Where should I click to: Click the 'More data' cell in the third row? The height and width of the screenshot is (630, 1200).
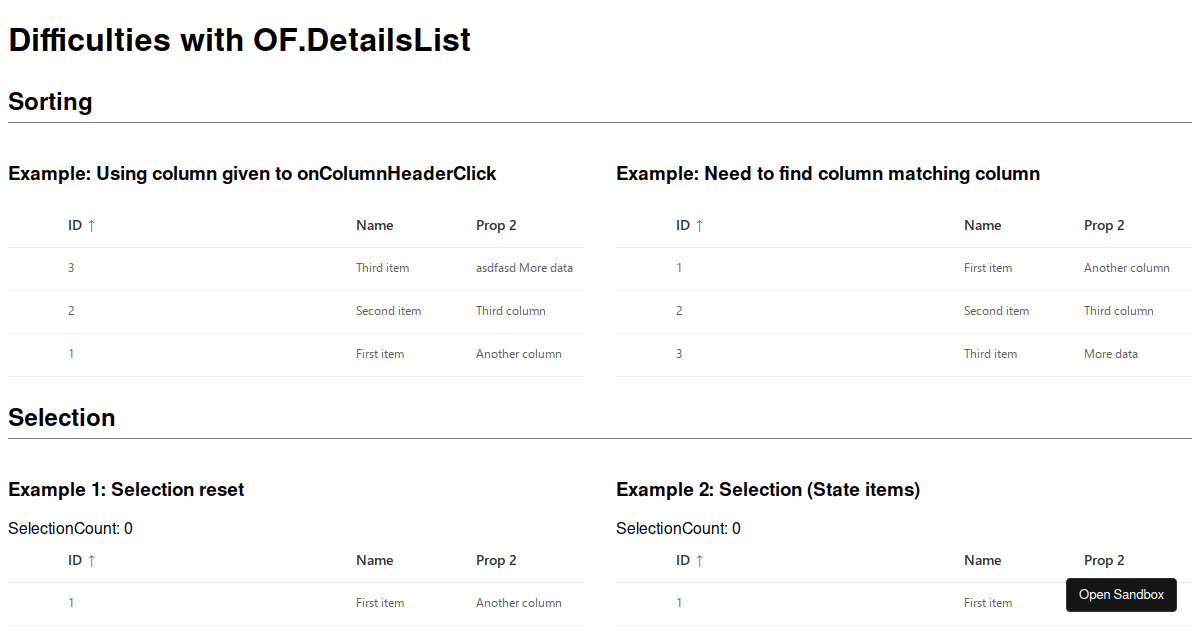[x=1110, y=354]
